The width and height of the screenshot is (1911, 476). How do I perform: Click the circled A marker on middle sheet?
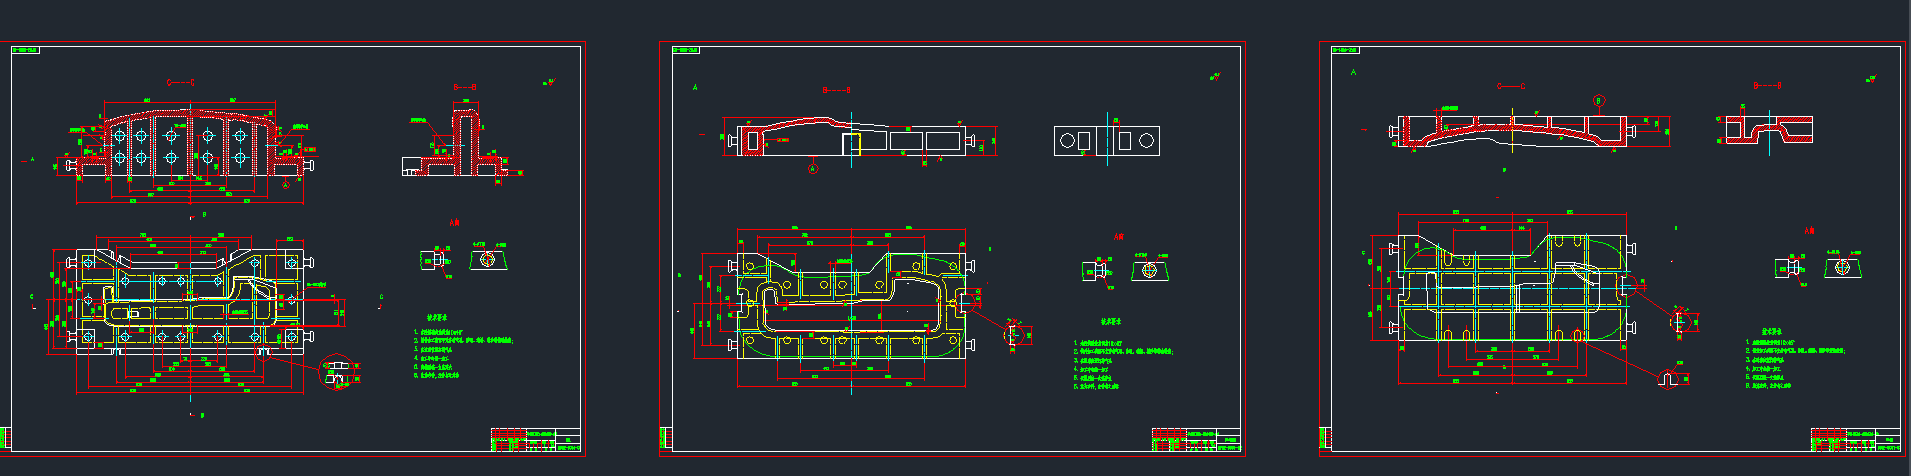[813, 169]
